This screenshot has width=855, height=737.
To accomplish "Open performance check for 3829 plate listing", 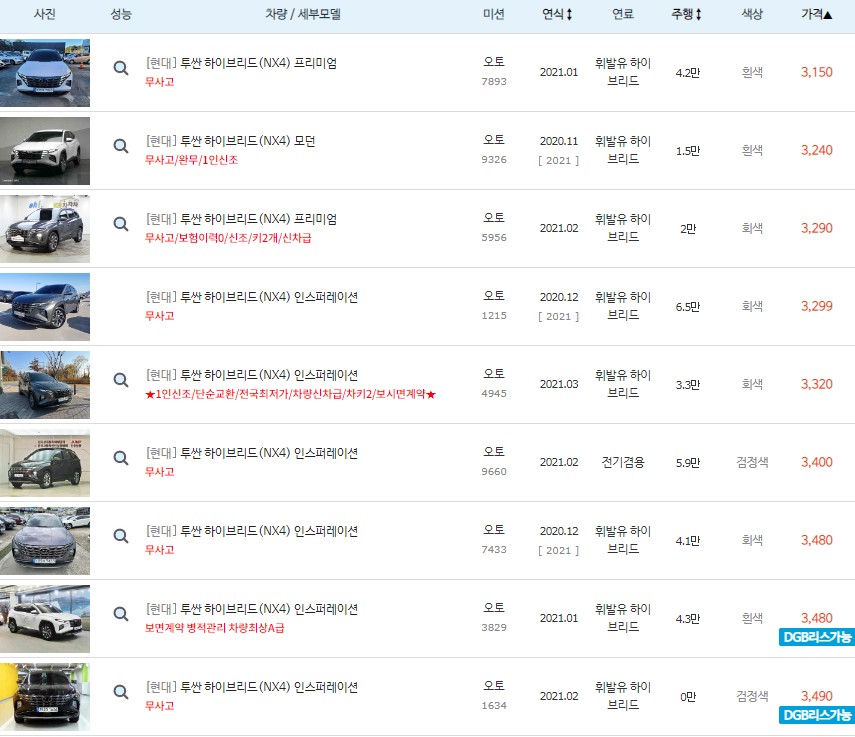I will point(121,614).
